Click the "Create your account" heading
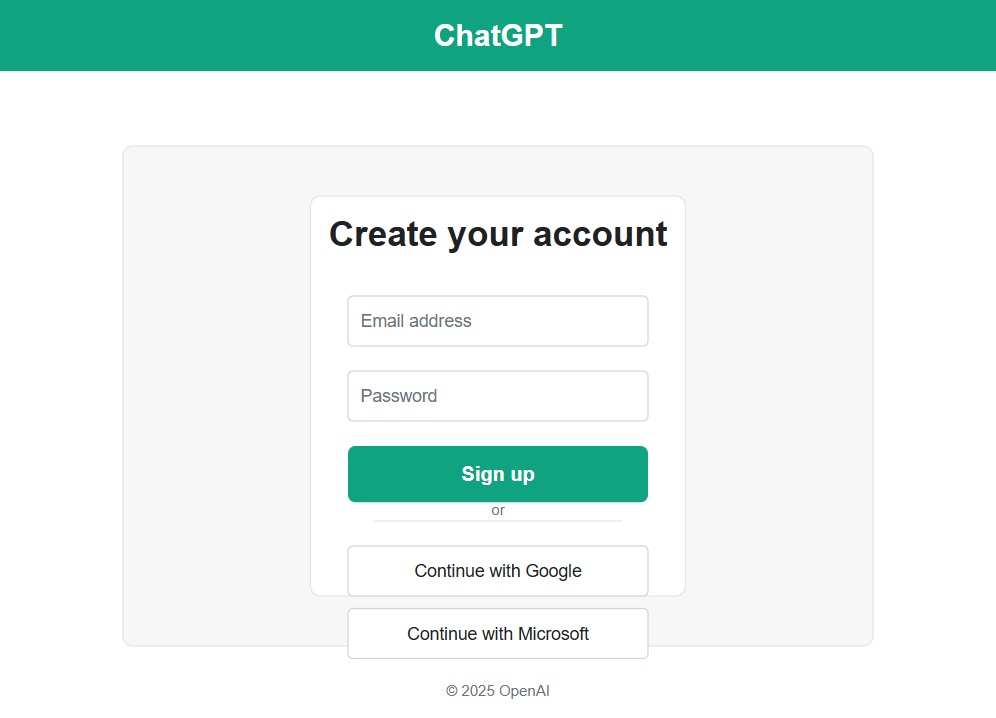The height and width of the screenshot is (718, 996). [498, 234]
